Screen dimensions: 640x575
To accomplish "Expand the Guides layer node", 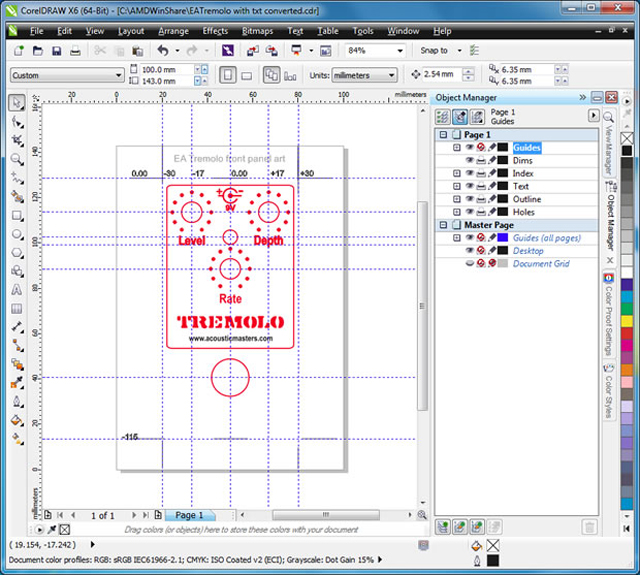I will pos(457,147).
